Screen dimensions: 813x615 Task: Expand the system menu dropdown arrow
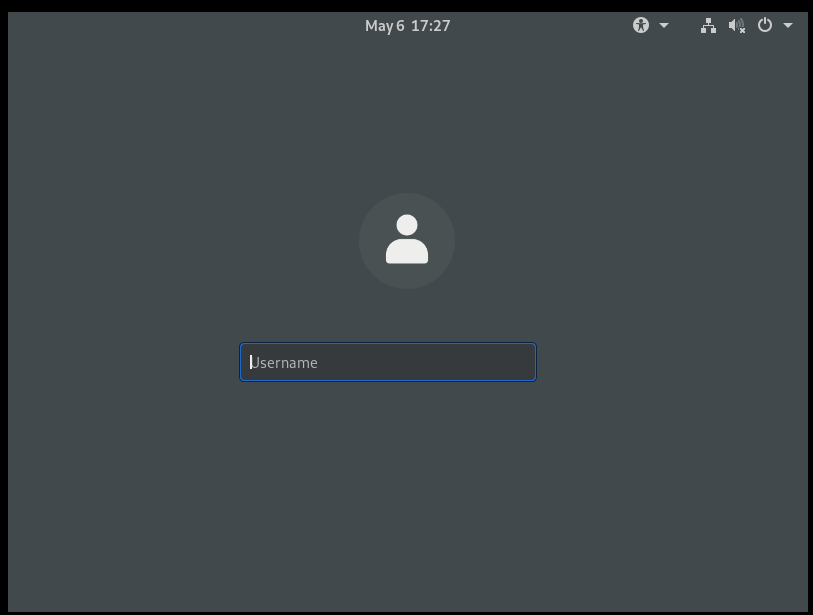[x=788, y=25]
